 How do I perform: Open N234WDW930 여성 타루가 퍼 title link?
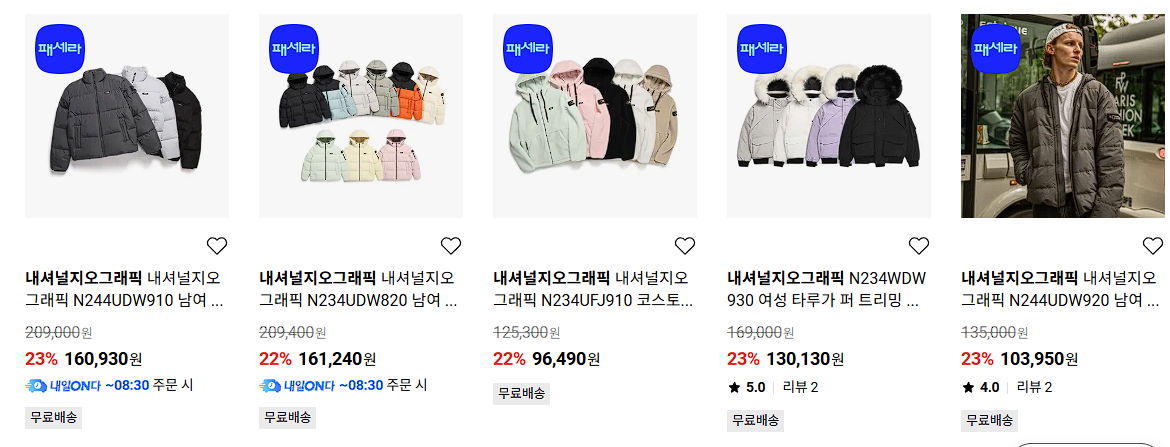[827, 290]
